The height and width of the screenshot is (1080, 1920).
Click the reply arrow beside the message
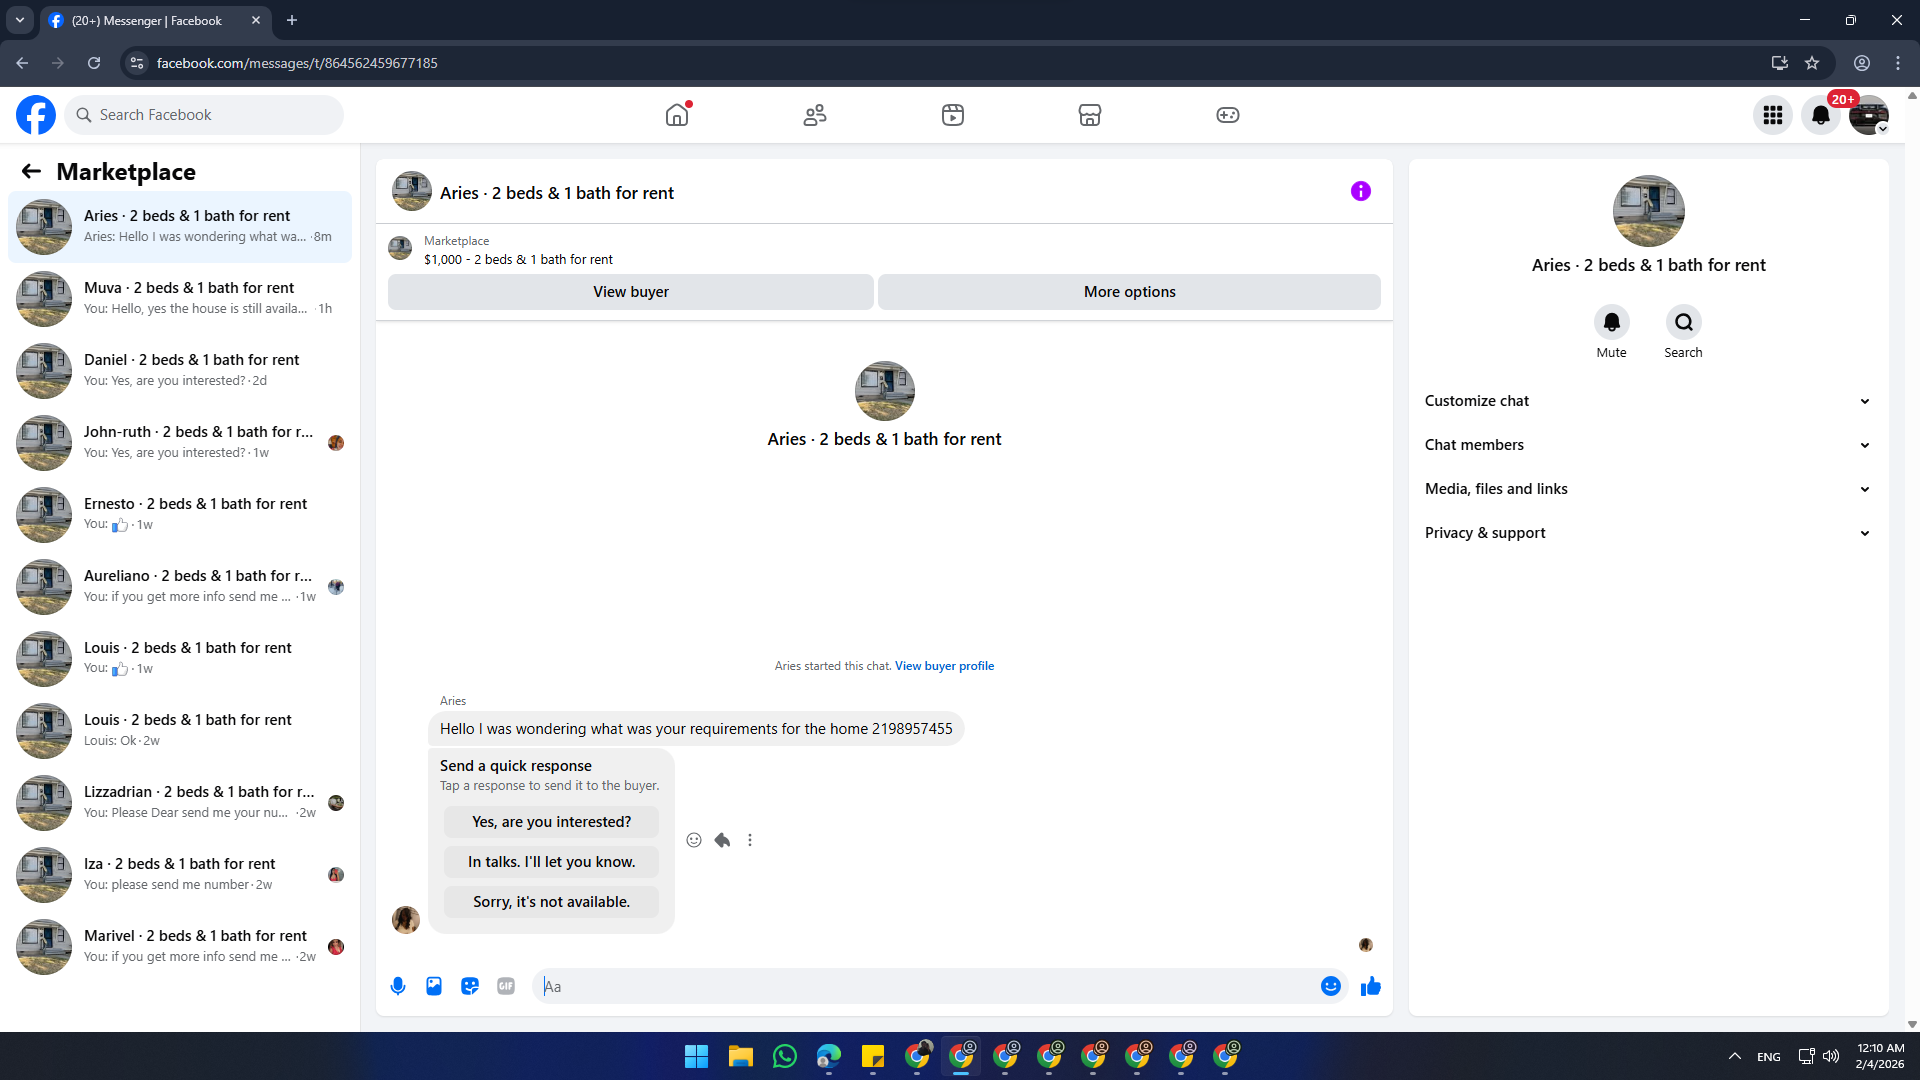[x=722, y=840]
